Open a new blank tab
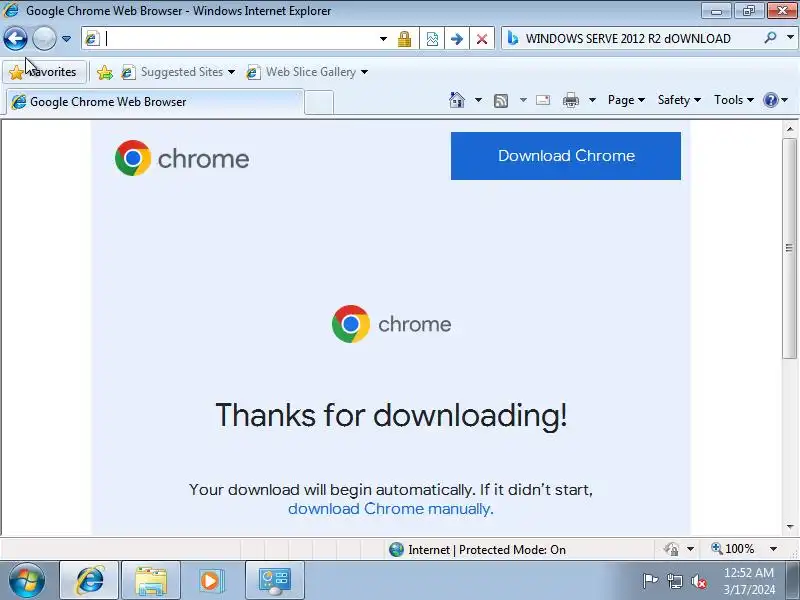 [319, 102]
